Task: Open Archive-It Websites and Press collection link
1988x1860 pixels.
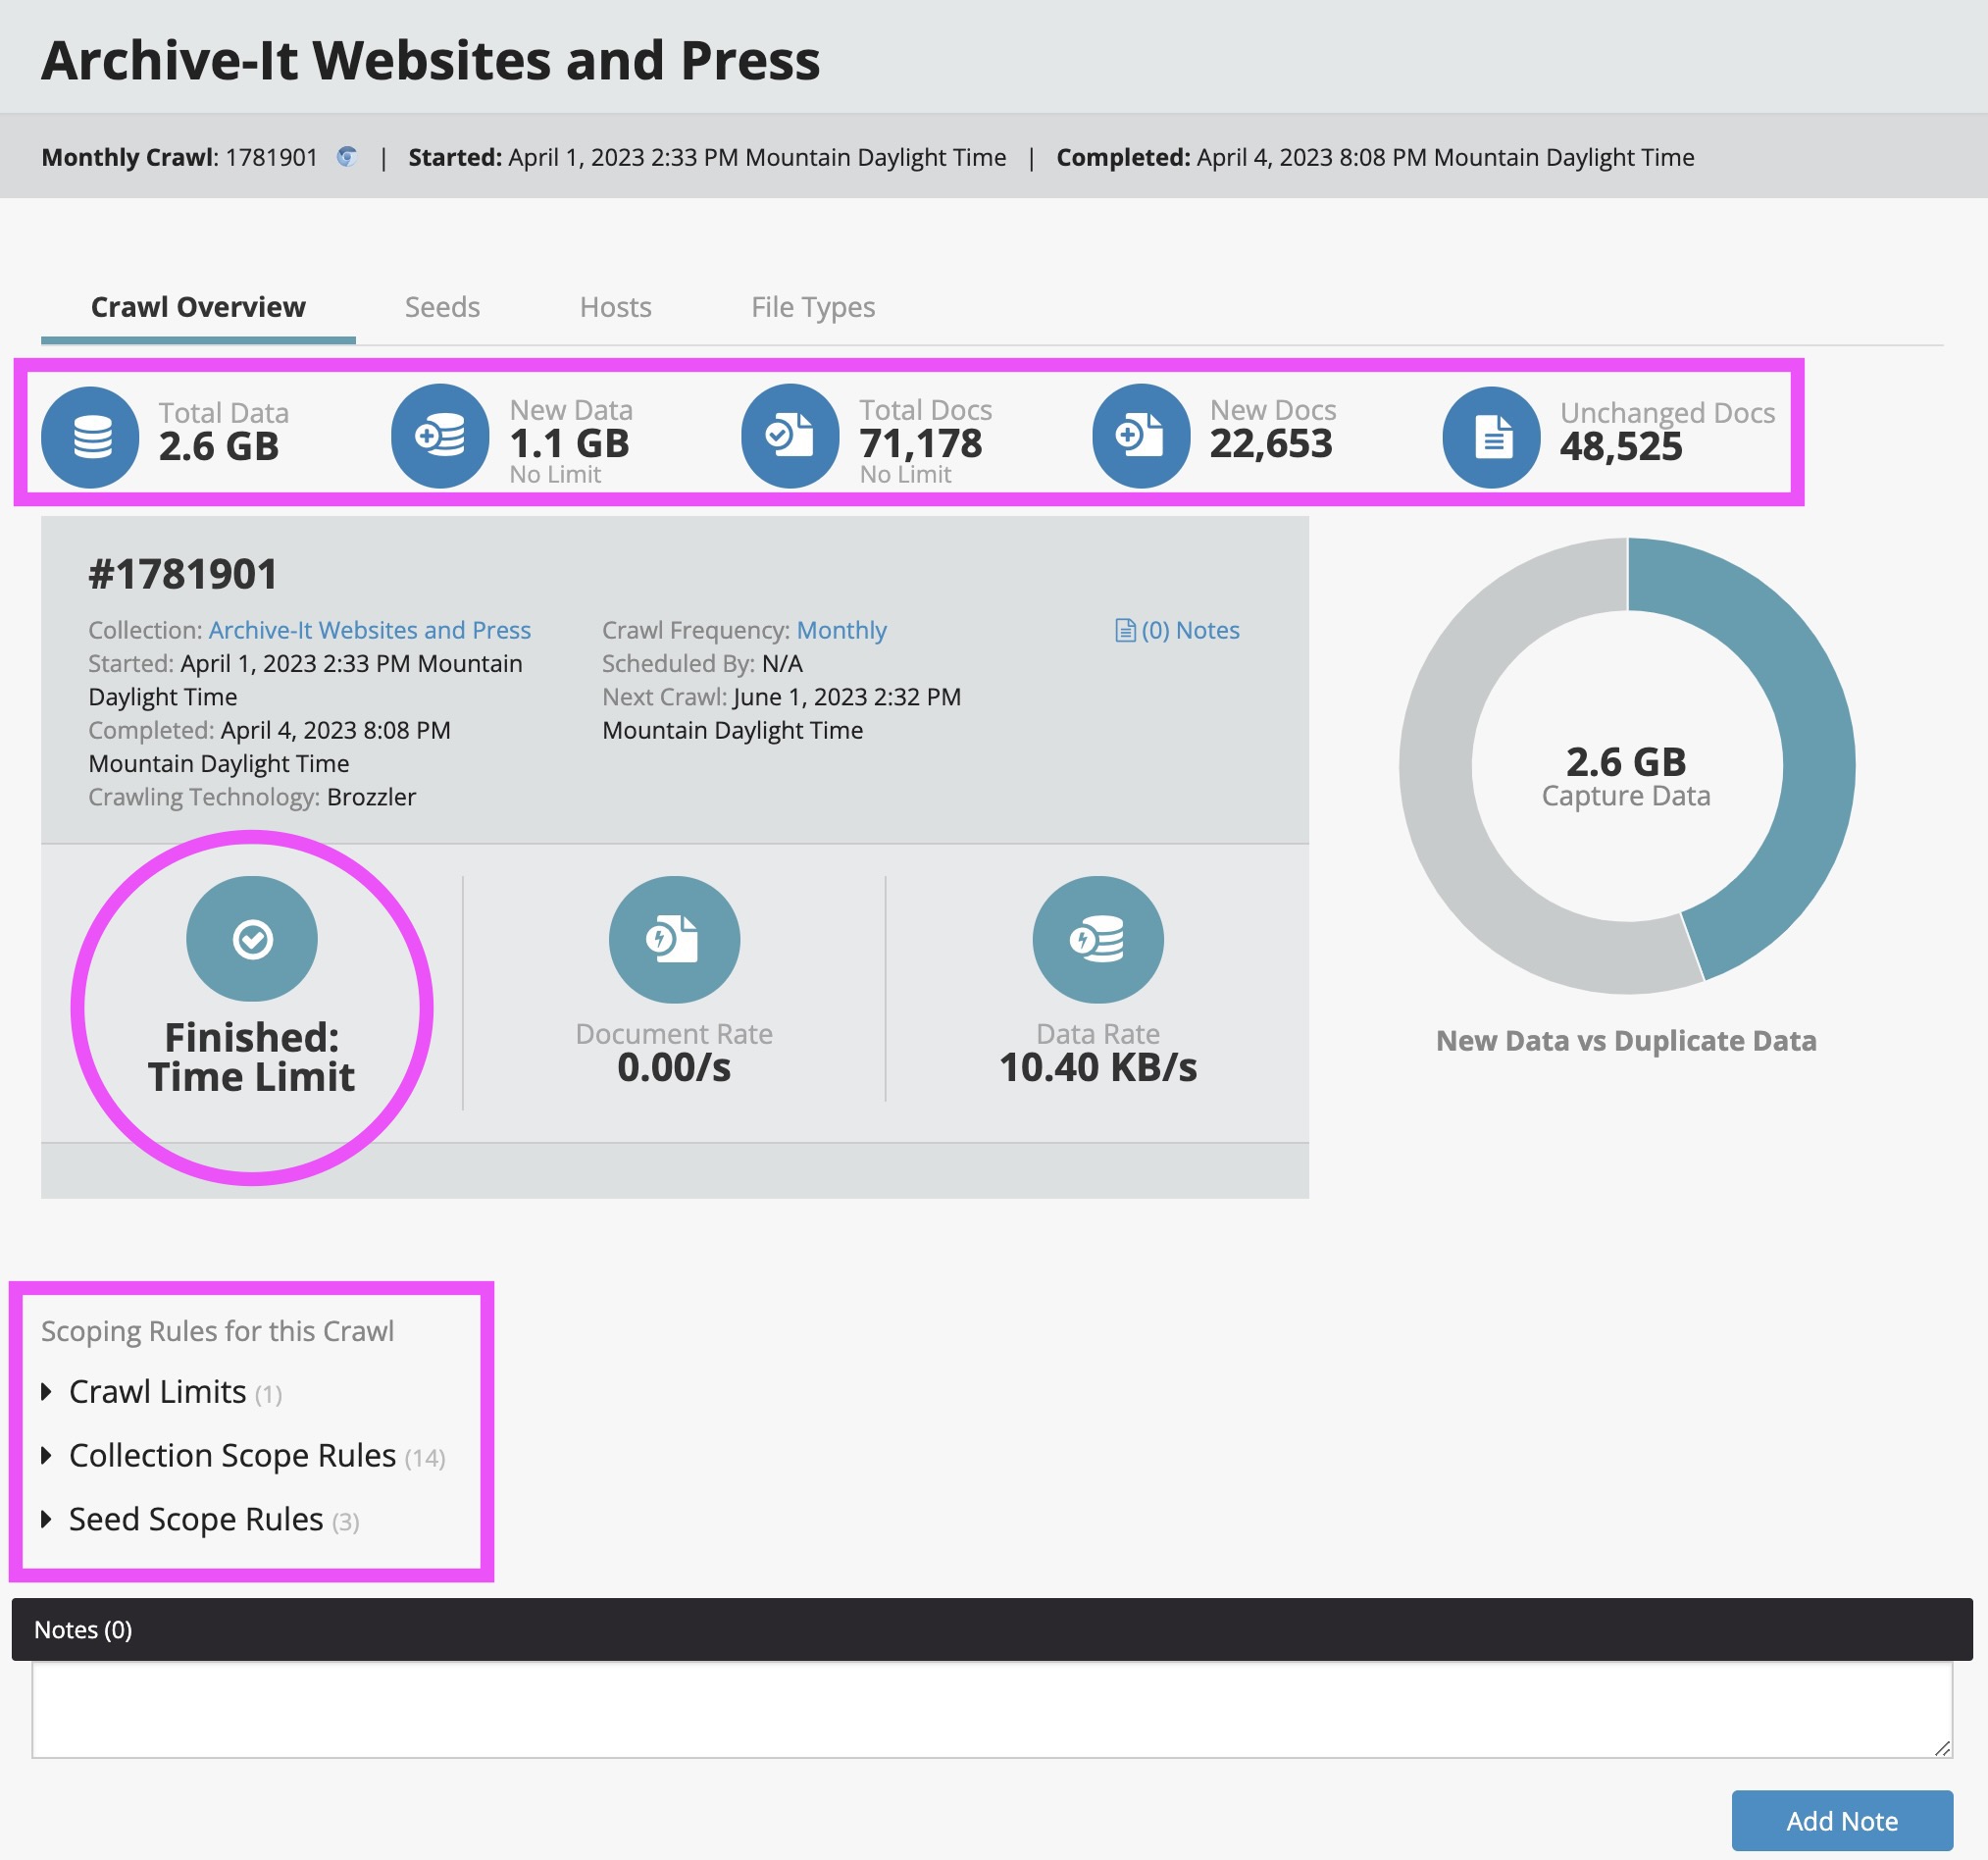Action: point(369,630)
